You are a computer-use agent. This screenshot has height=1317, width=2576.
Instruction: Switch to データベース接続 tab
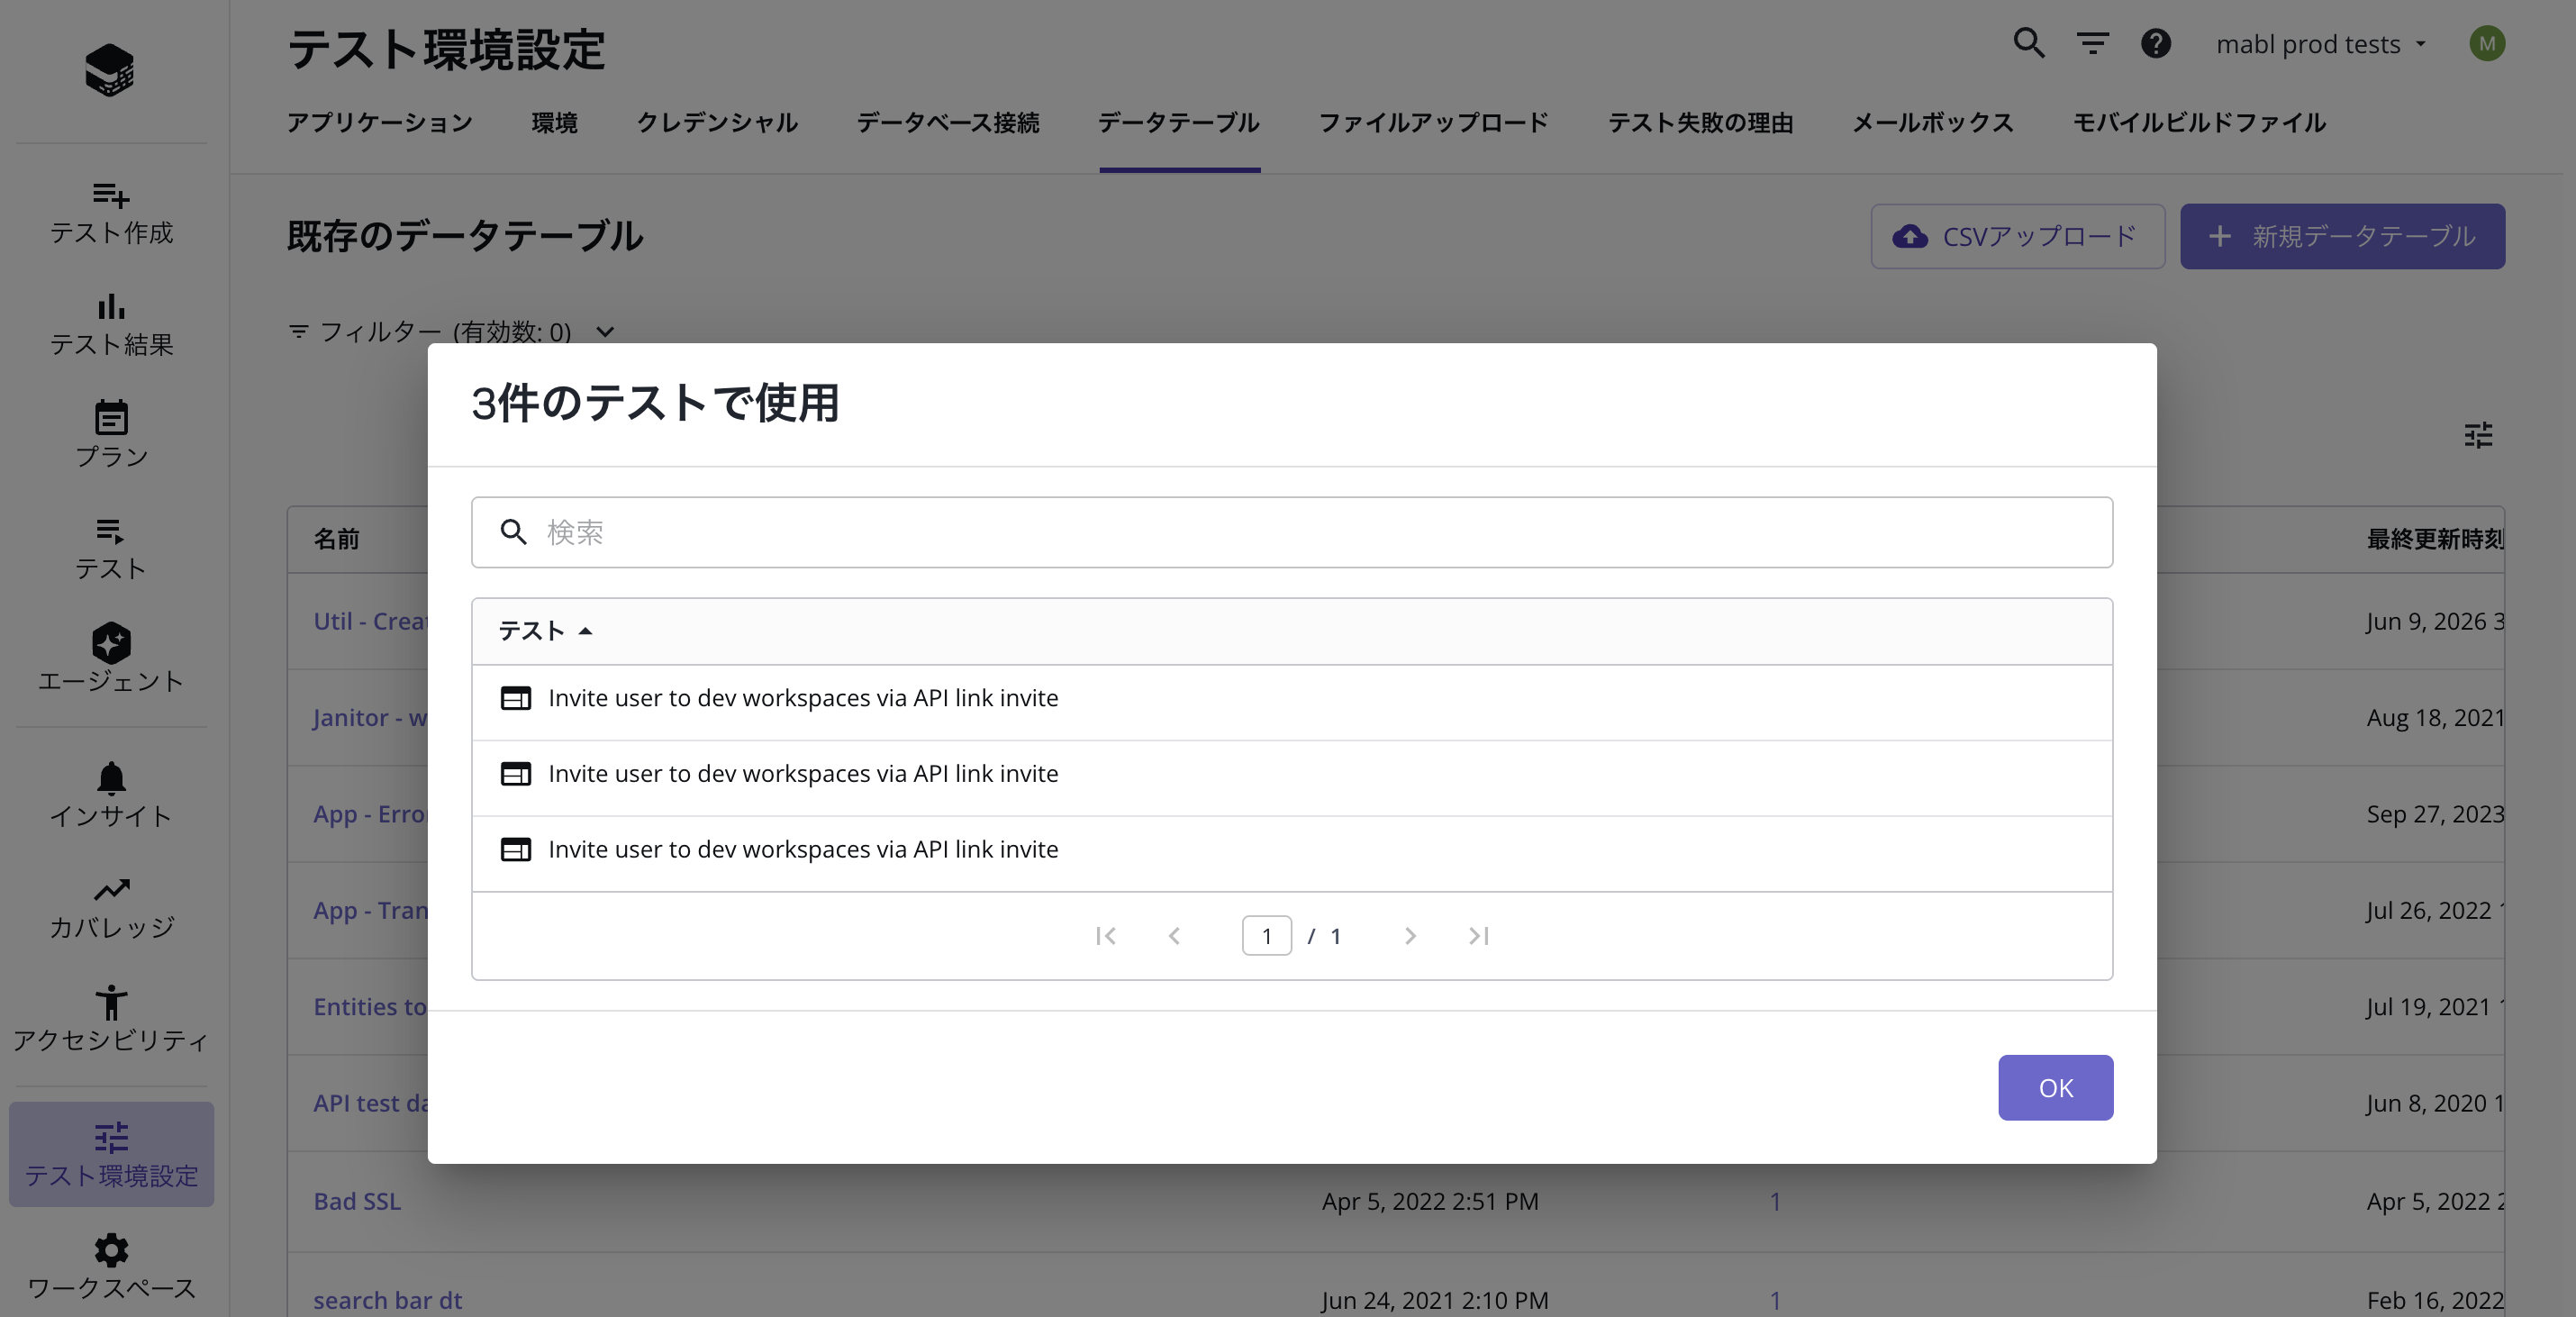pyautogui.click(x=948, y=123)
